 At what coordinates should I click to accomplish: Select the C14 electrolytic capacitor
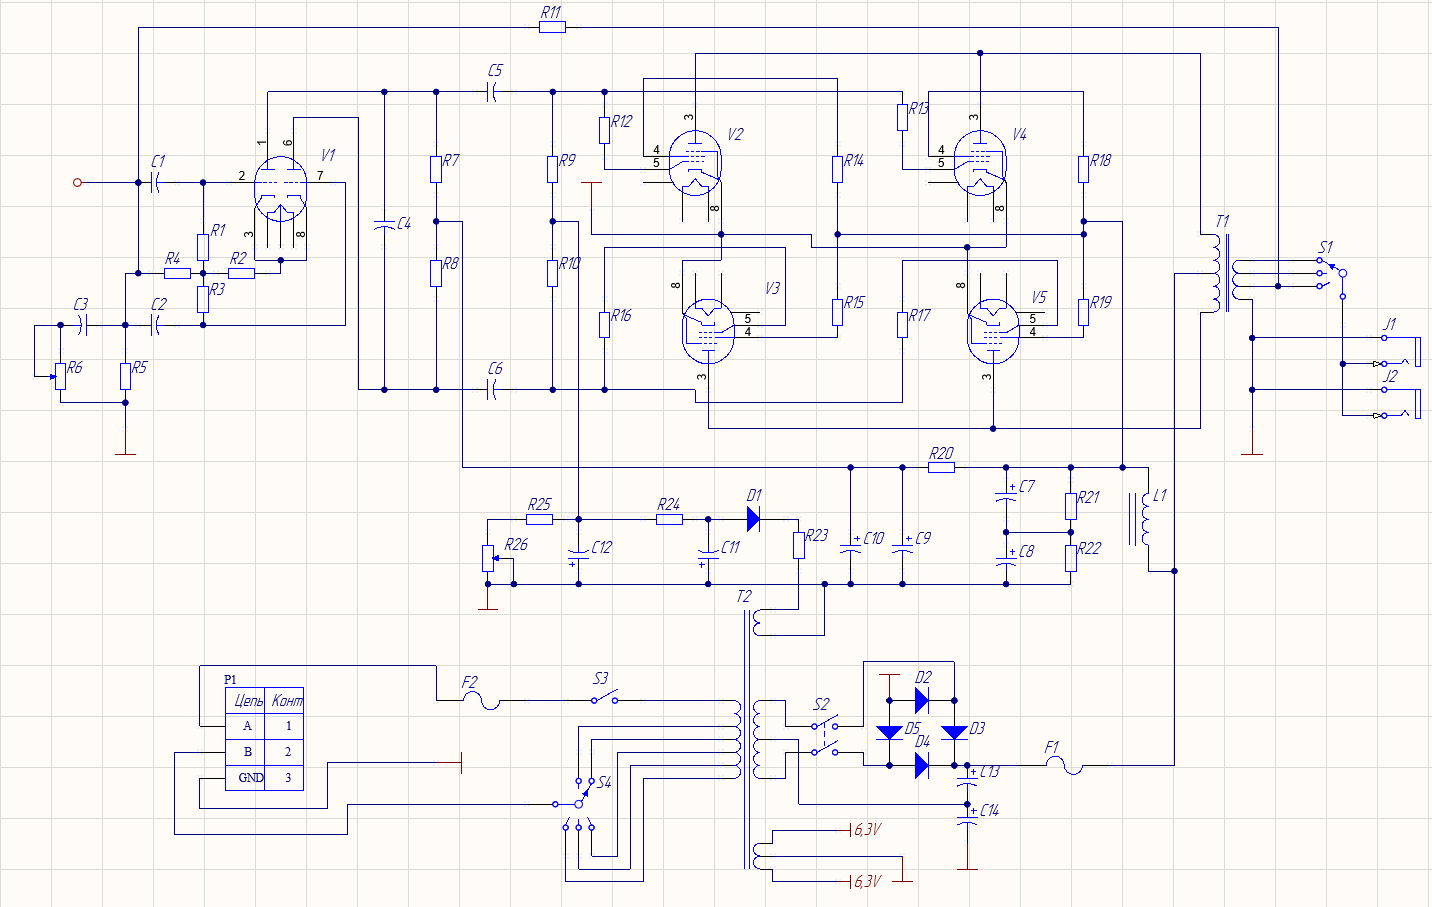coord(967,816)
